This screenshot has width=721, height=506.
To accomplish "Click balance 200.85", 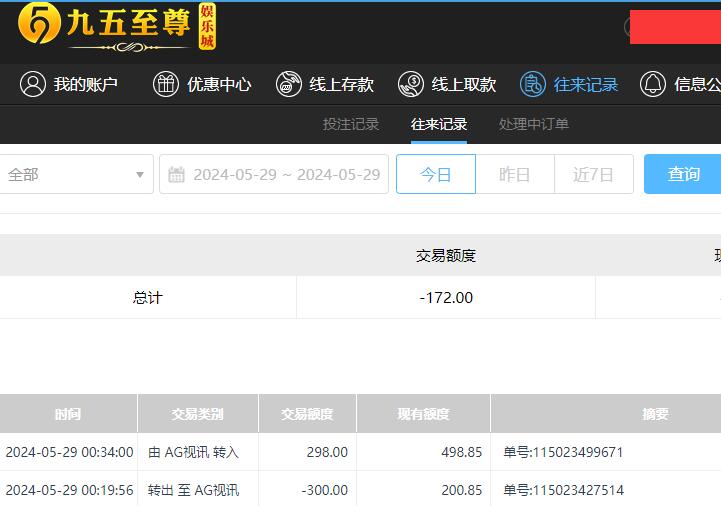I will coord(462,490).
